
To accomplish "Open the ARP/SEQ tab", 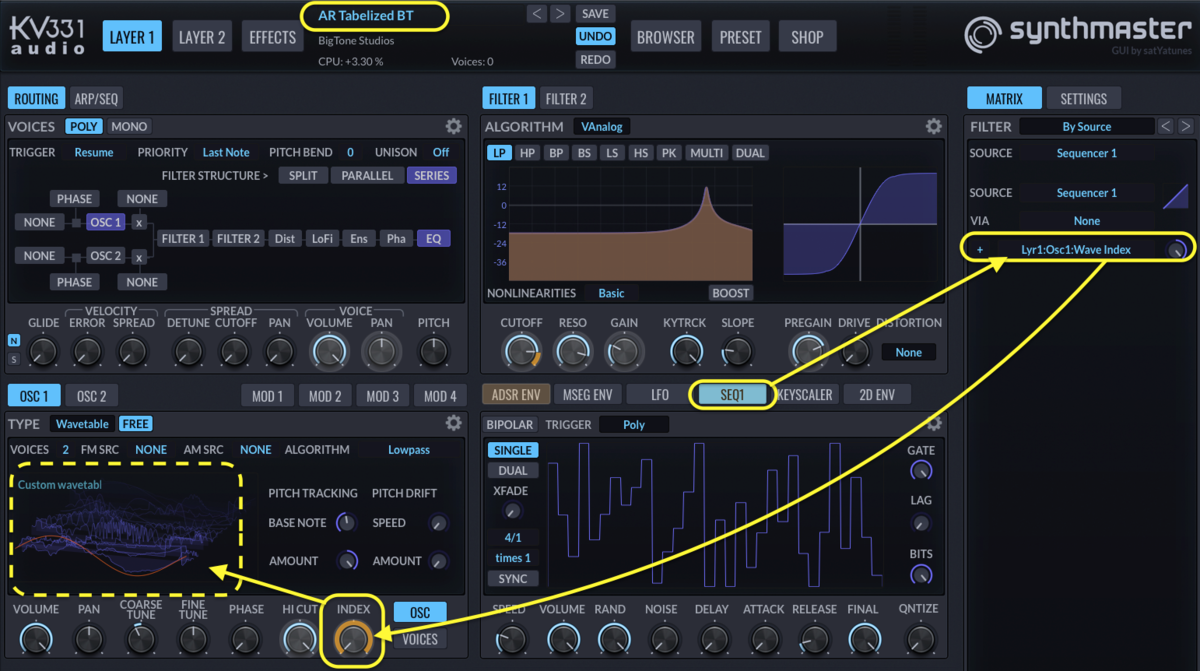I will (x=96, y=99).
